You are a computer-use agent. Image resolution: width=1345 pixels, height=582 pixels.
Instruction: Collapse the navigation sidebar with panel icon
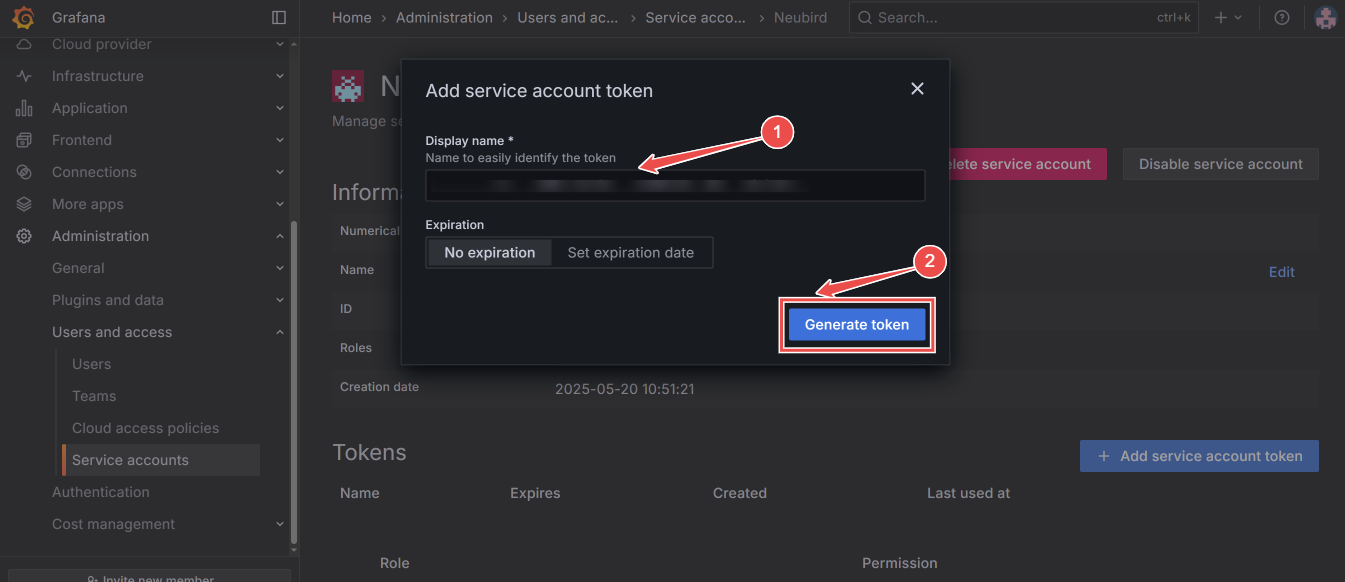pos(278,17)
